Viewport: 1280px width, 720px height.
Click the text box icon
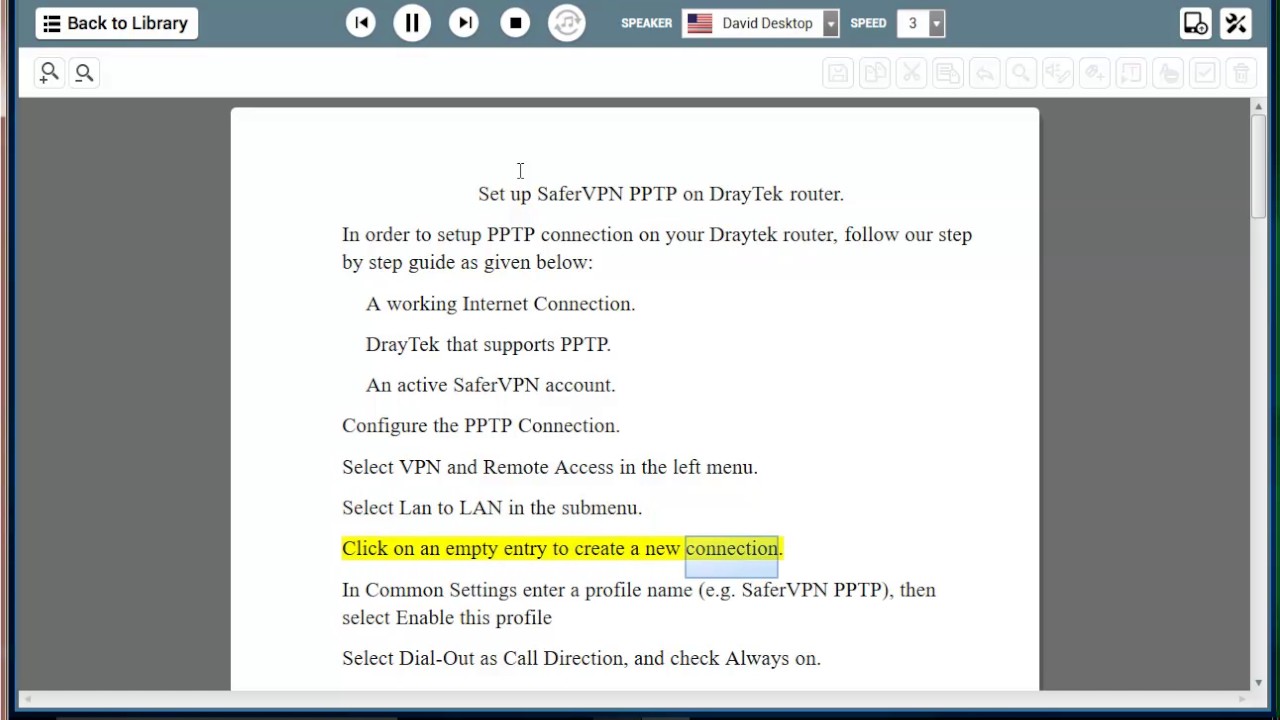tap(1131, 73)
